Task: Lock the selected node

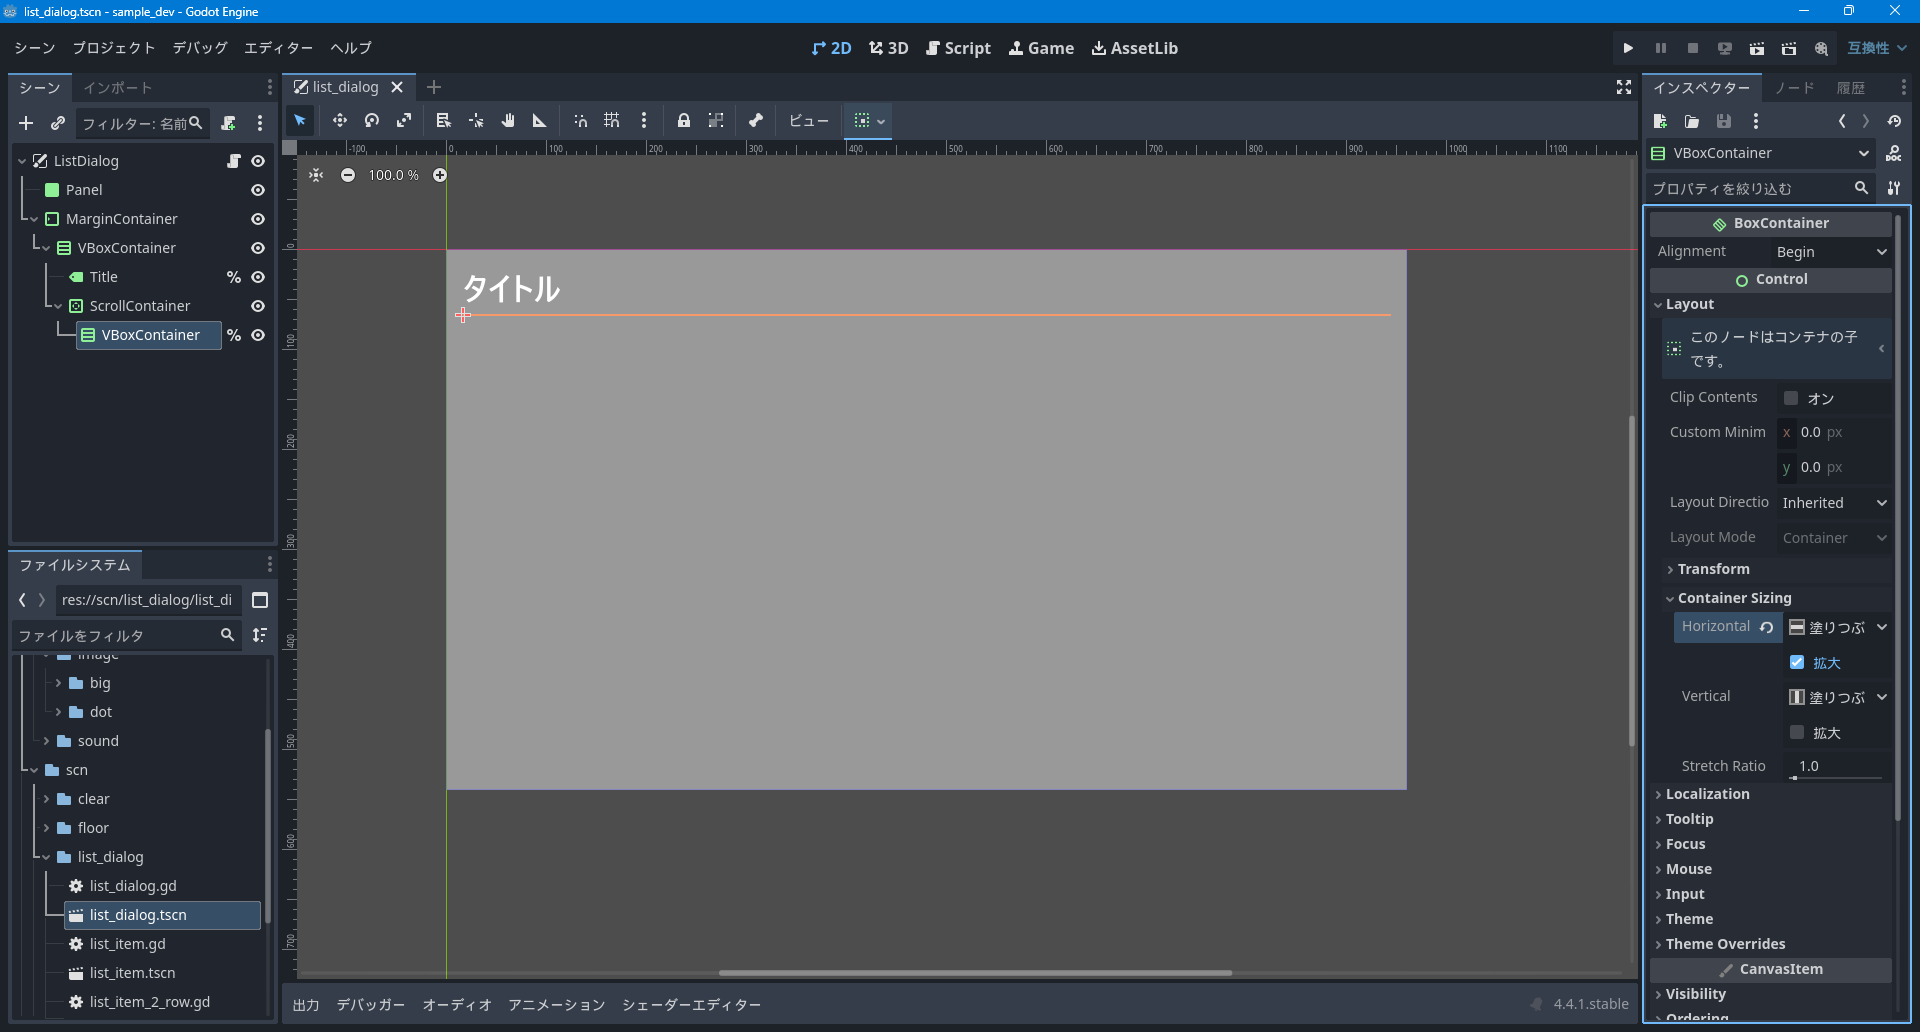Action: tap(684, 121)
